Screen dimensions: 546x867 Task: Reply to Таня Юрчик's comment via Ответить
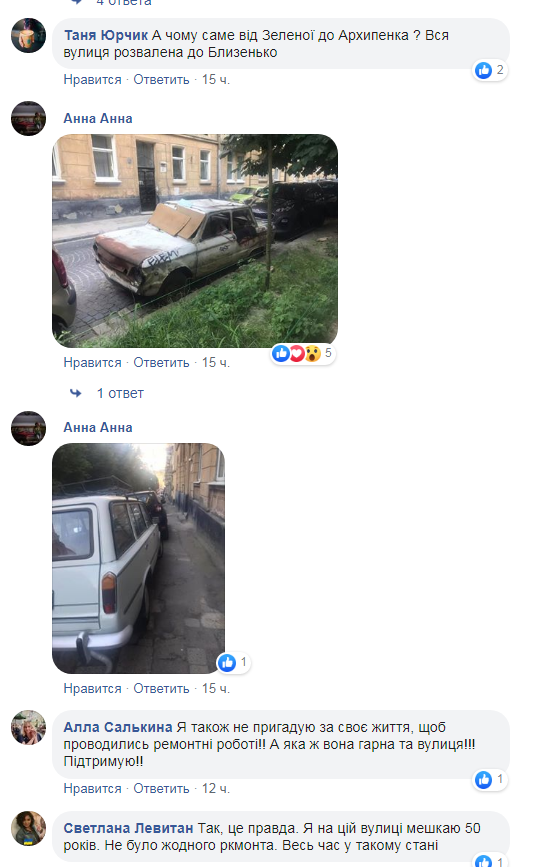point(161,80)
